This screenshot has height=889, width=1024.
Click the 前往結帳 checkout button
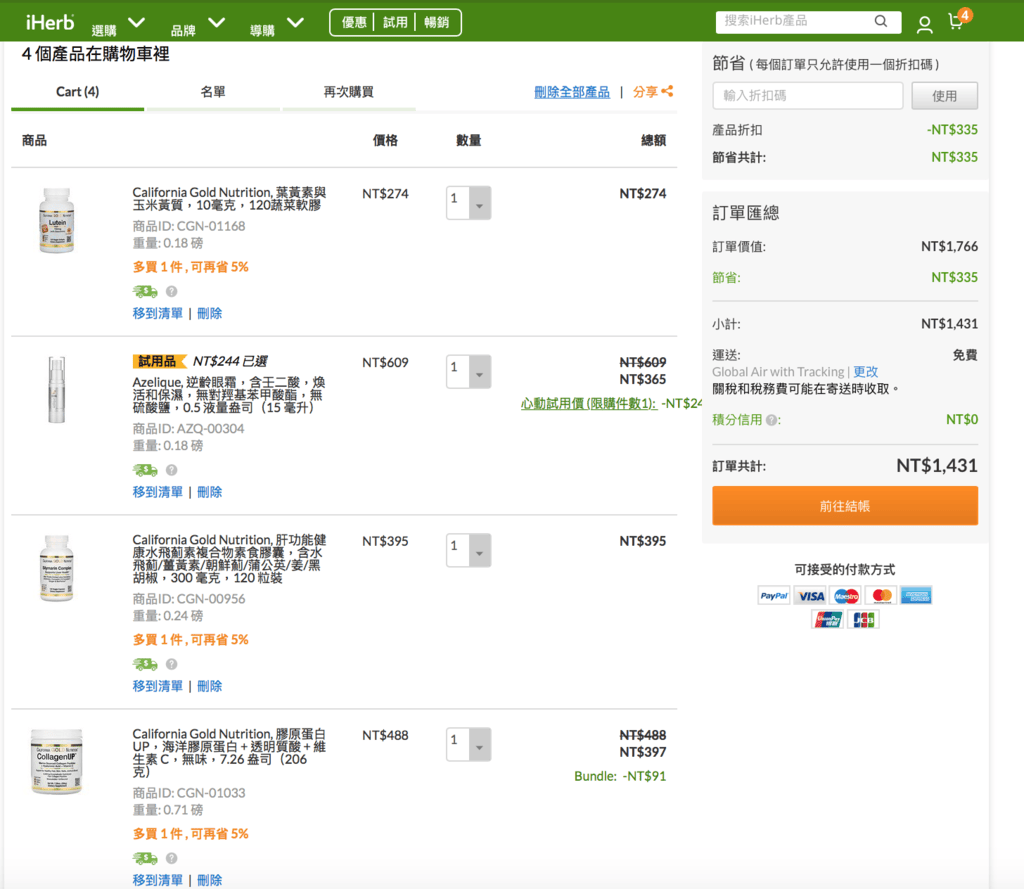pyautogui.click(x=845, y=506)
